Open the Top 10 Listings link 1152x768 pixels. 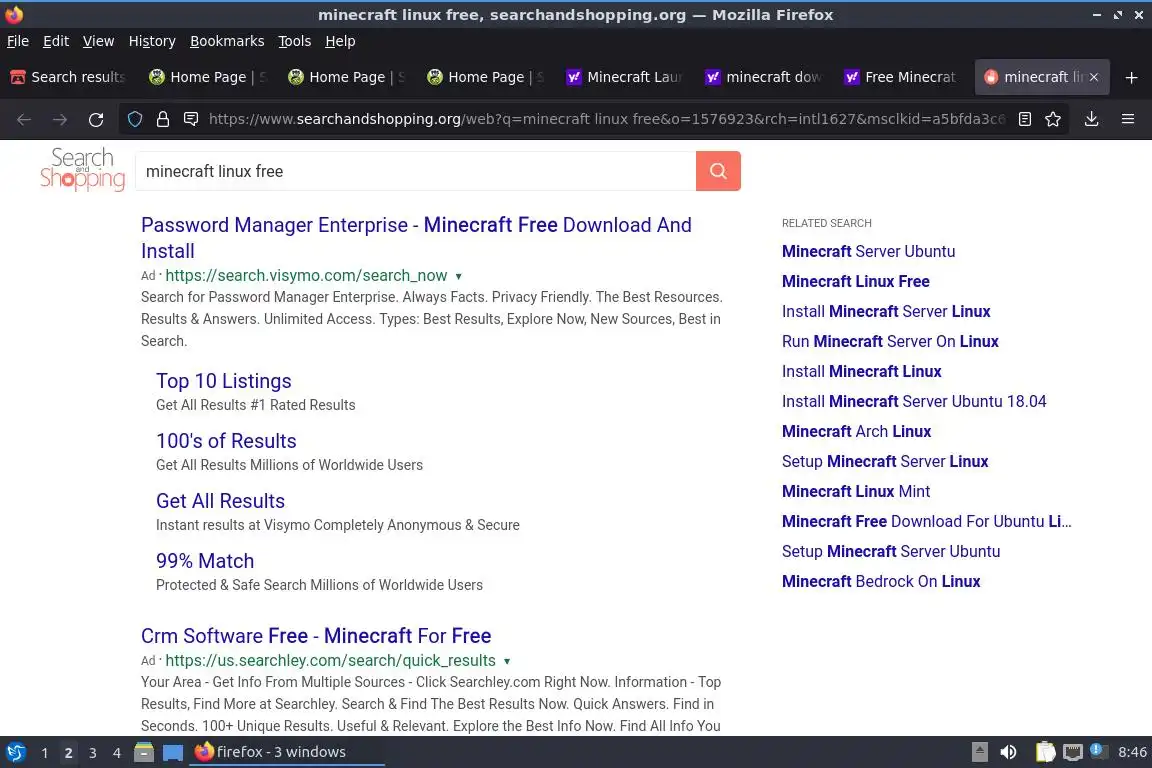223,381
